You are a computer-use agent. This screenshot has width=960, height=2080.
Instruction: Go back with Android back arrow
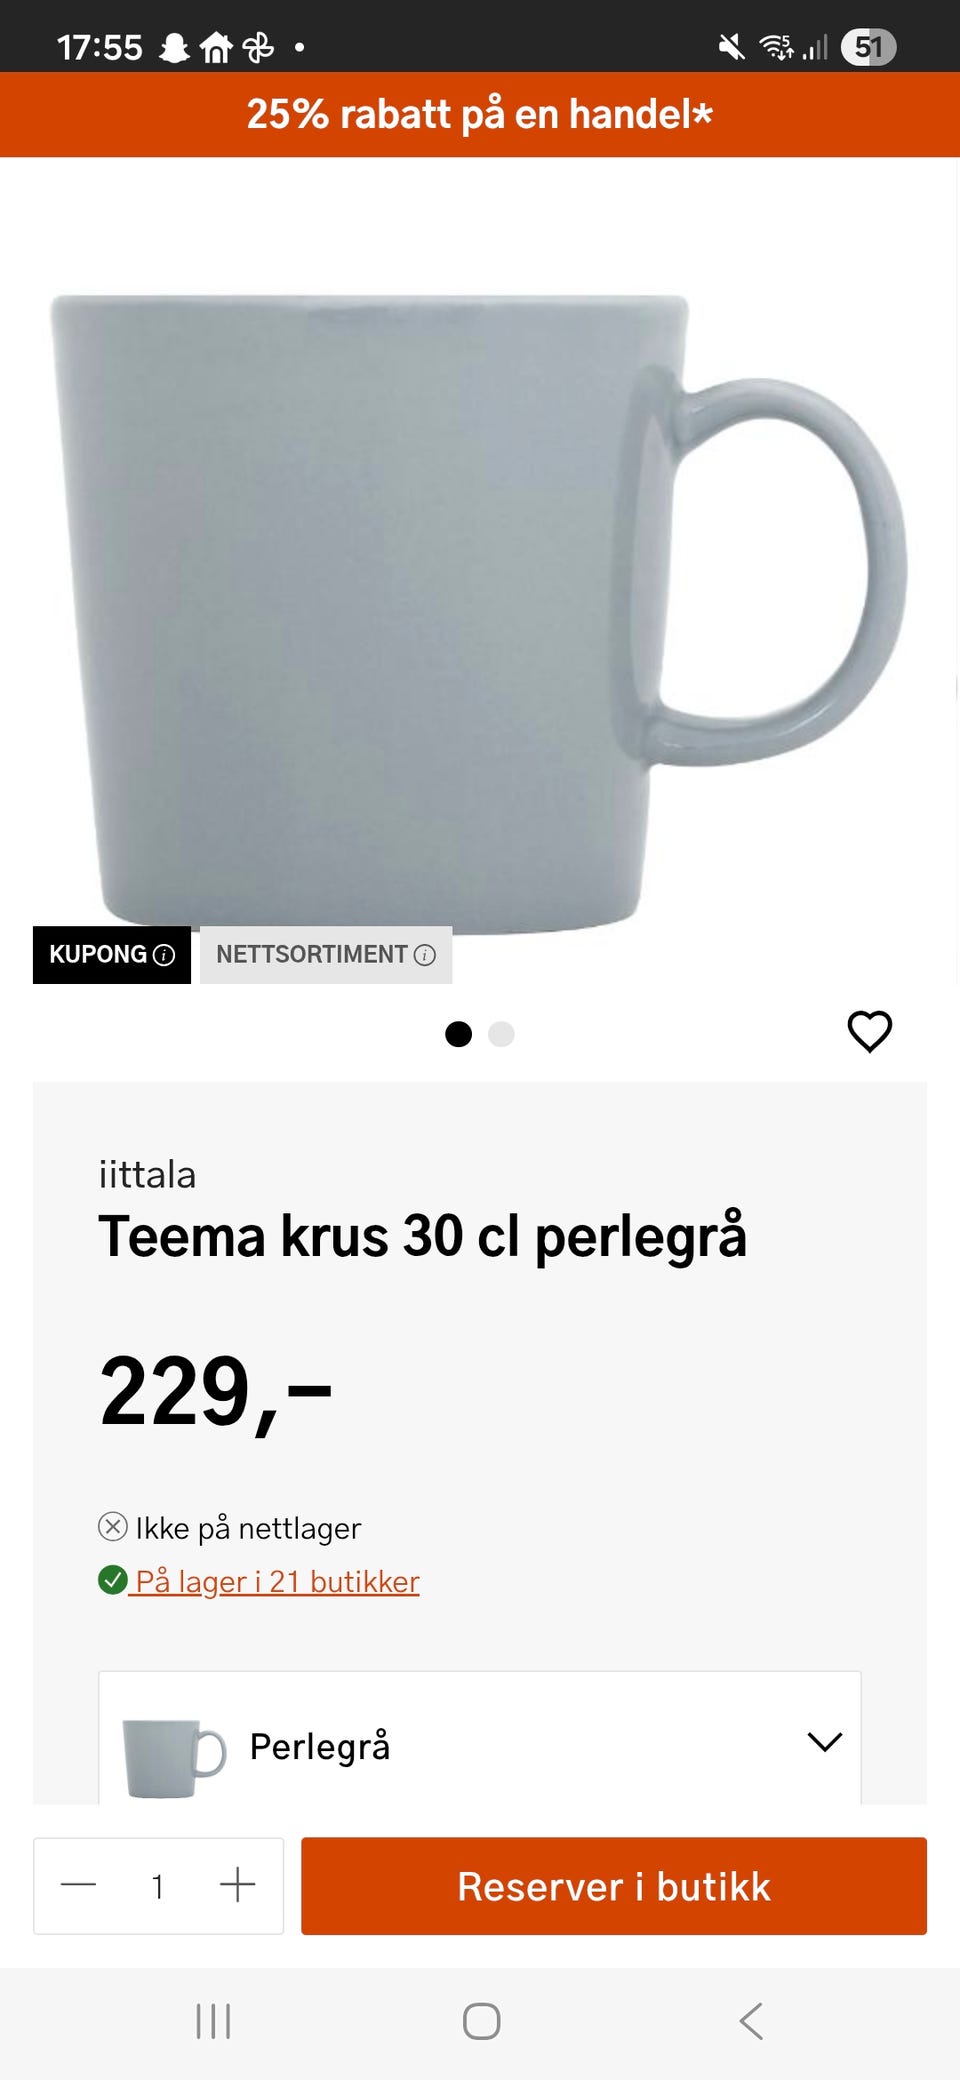coord(751,2021)
